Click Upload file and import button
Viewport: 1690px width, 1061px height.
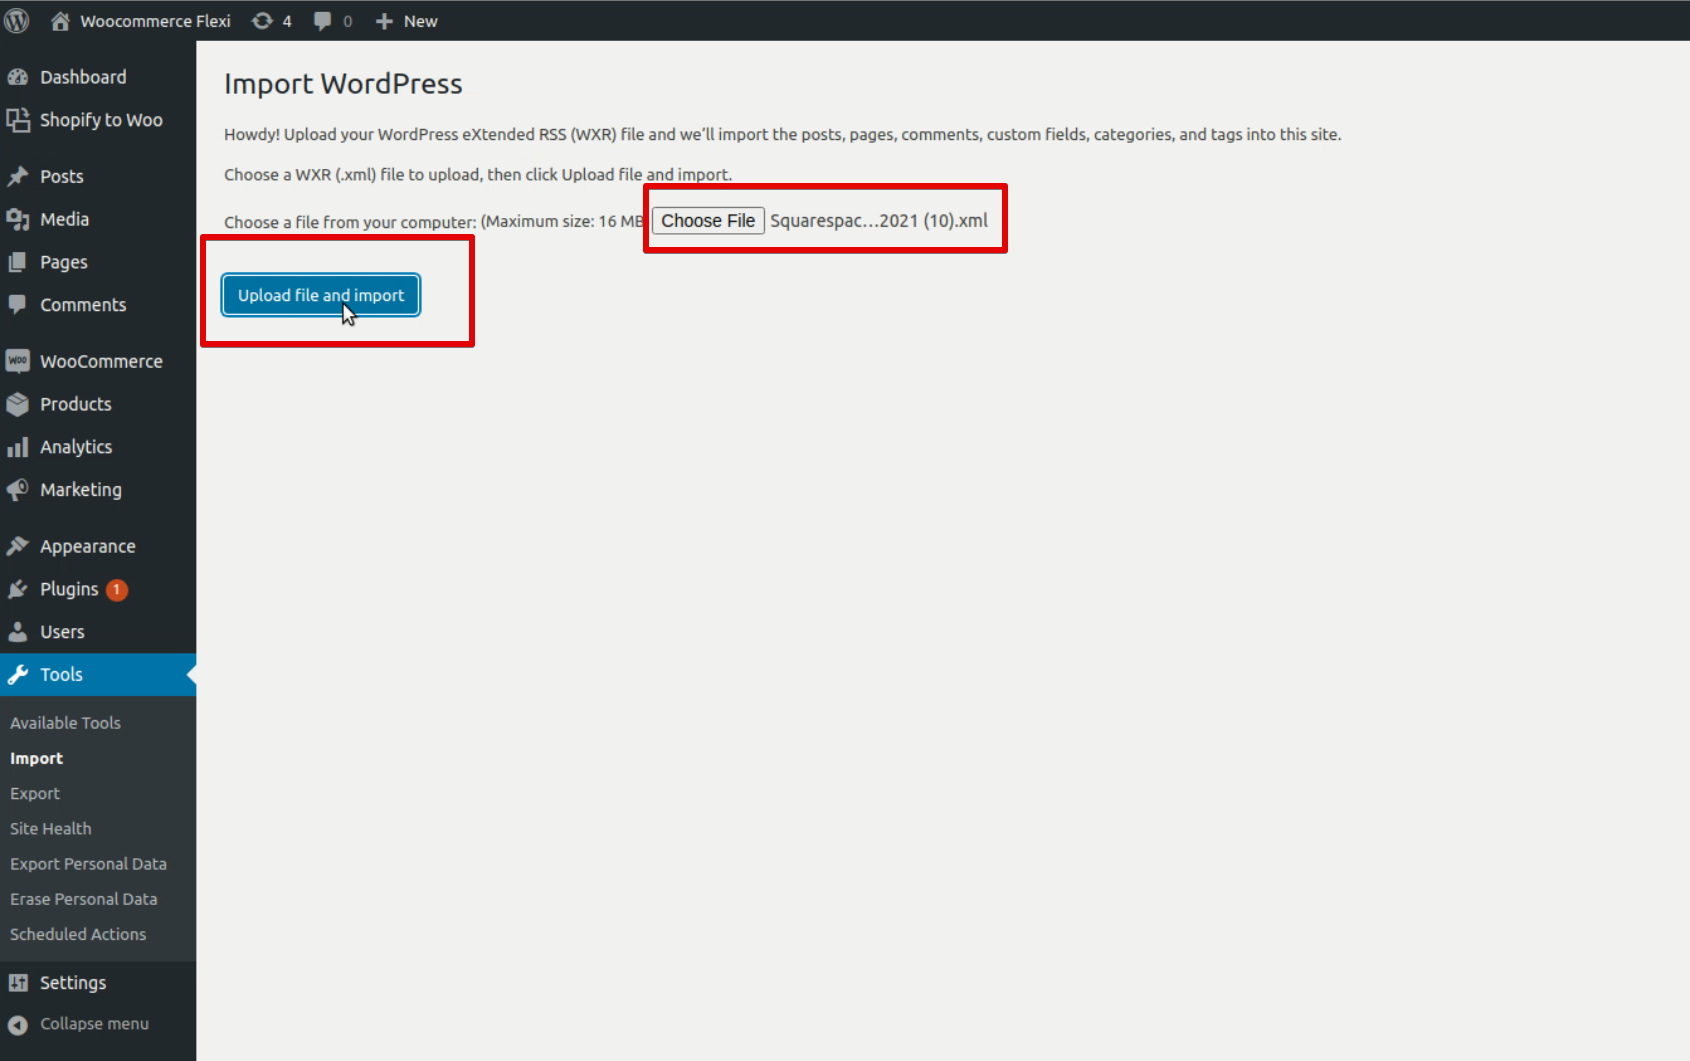321,295
